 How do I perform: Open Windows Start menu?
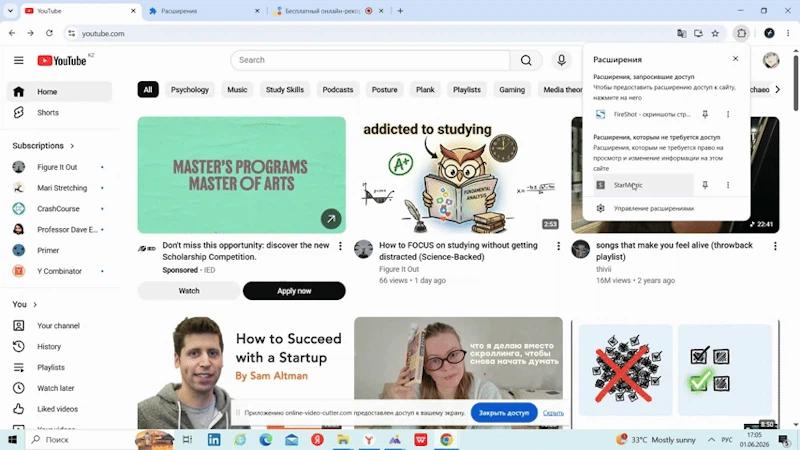pos(12,439)
